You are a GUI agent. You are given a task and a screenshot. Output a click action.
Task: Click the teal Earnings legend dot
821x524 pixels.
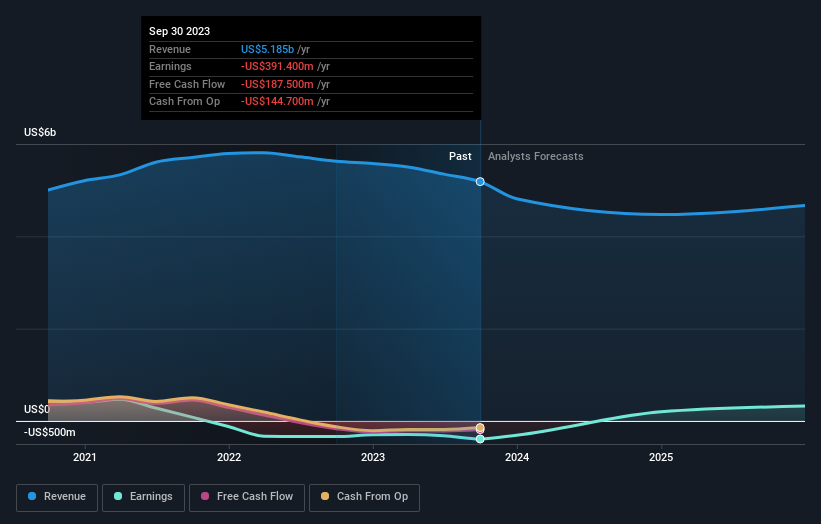click(x=118, y=496)
